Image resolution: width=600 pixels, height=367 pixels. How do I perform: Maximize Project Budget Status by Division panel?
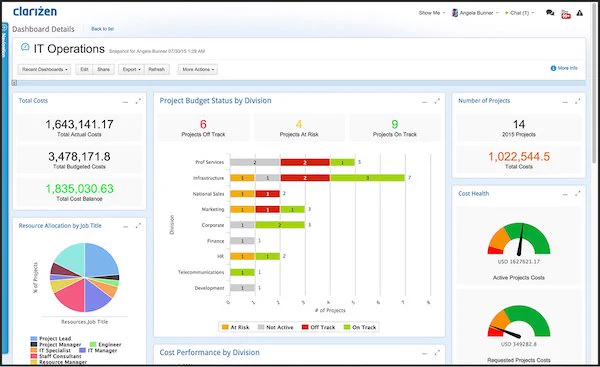tap(437, 101)
